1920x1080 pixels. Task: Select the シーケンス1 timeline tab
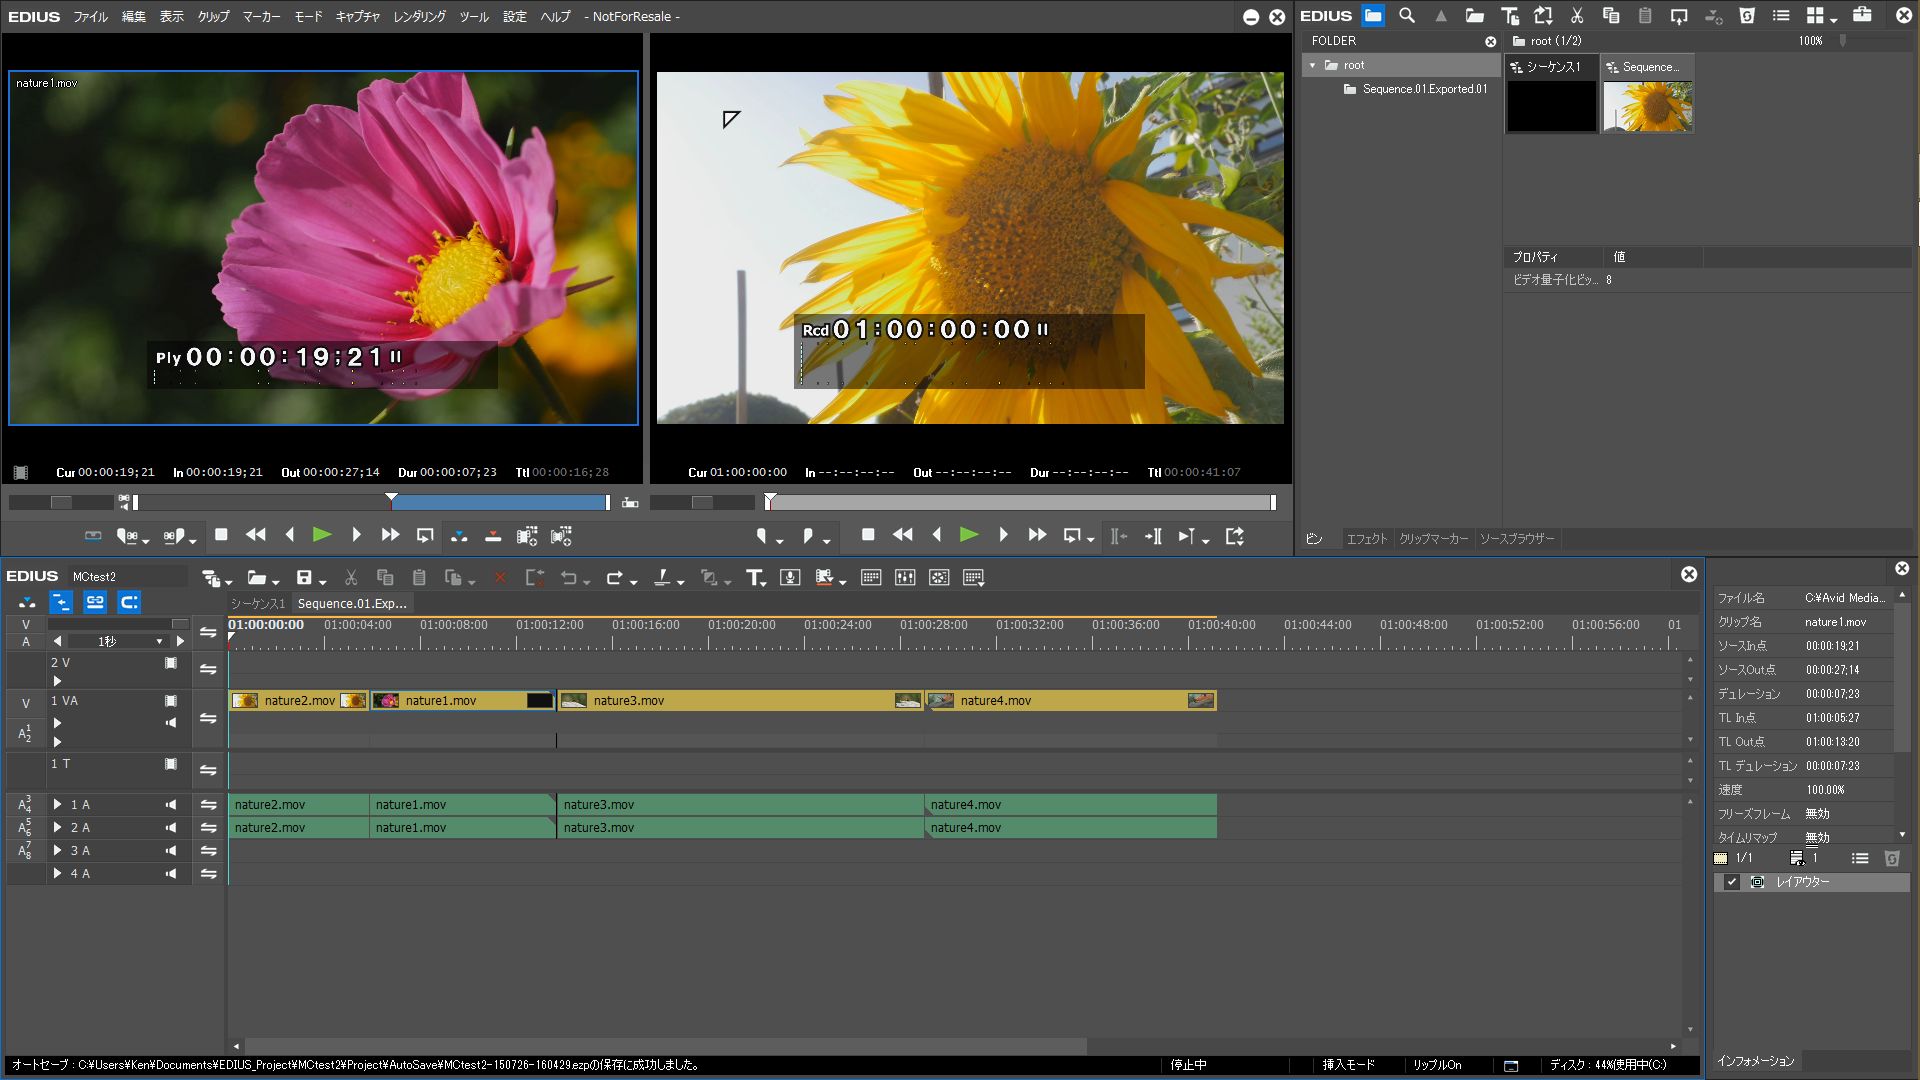[258, 604]
